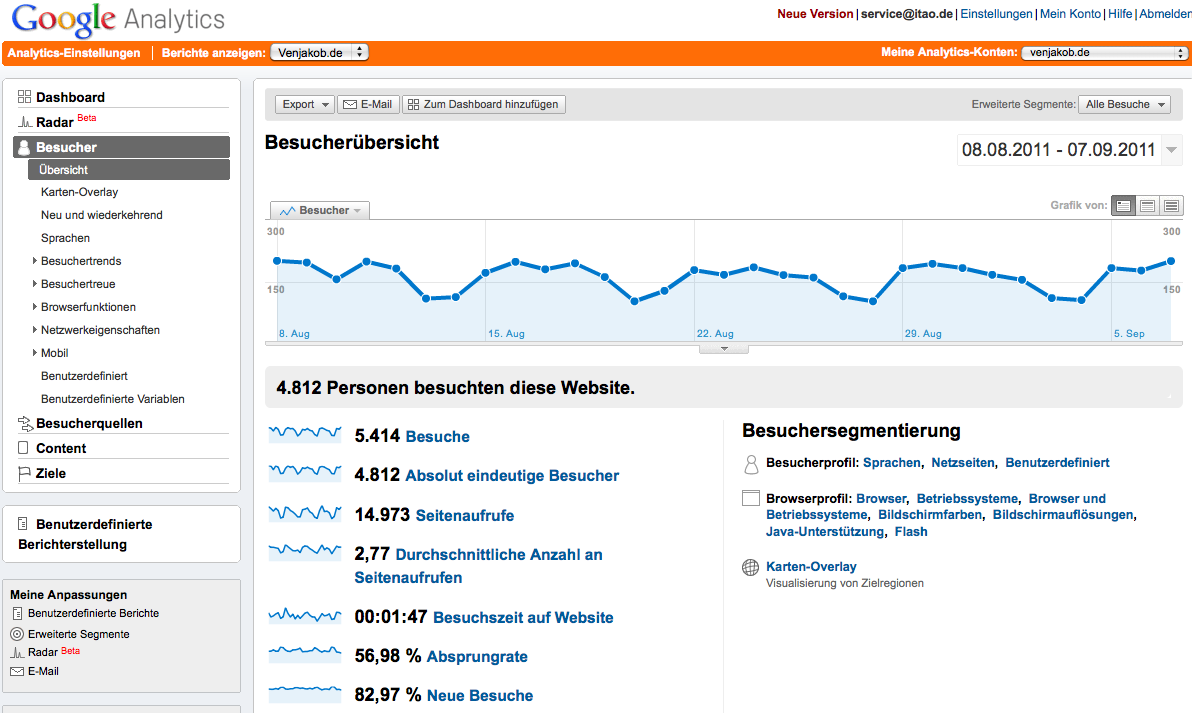Image resolution: width=1192 pixels, height=713 pixels.
Task: Click the Dashboard grid icon in sidebar
Action: 24,97
